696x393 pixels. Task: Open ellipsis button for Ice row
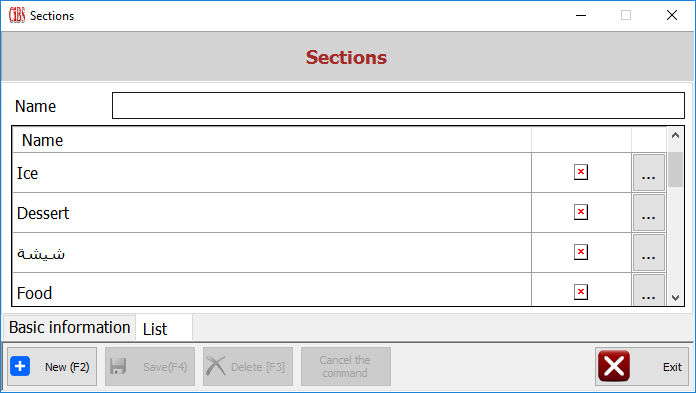[x=649, y=173]
